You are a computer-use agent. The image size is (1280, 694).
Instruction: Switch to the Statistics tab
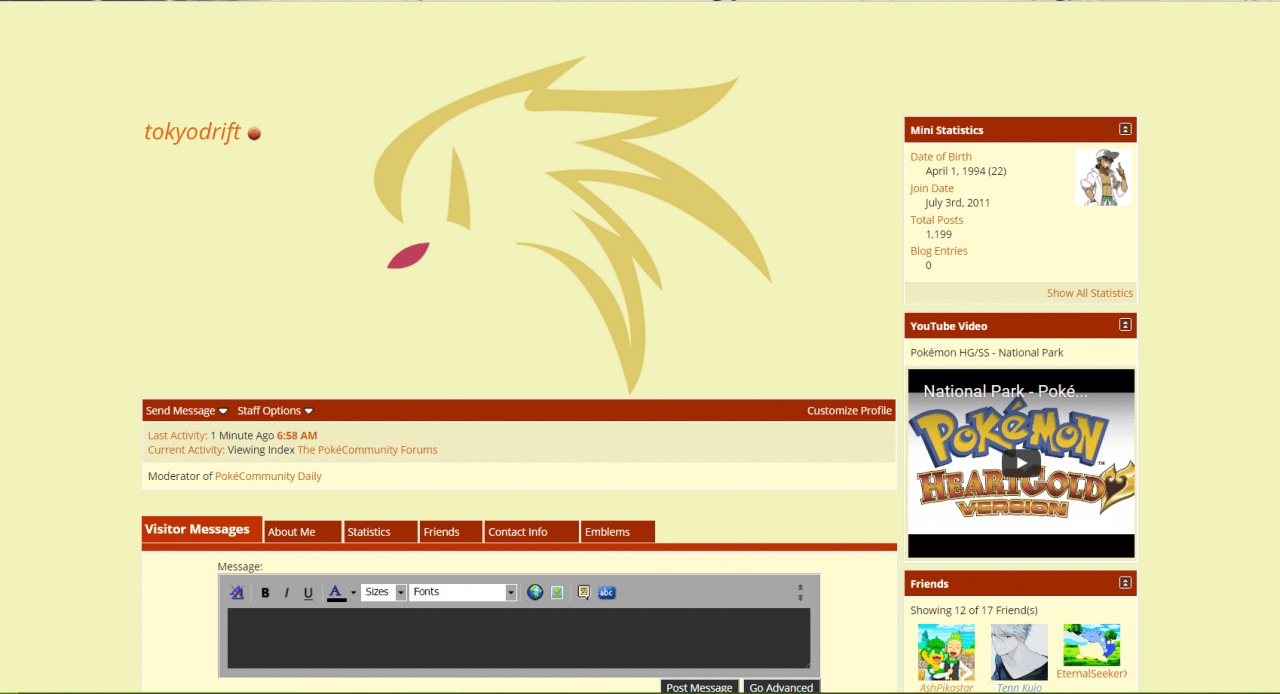pos(380,532)
